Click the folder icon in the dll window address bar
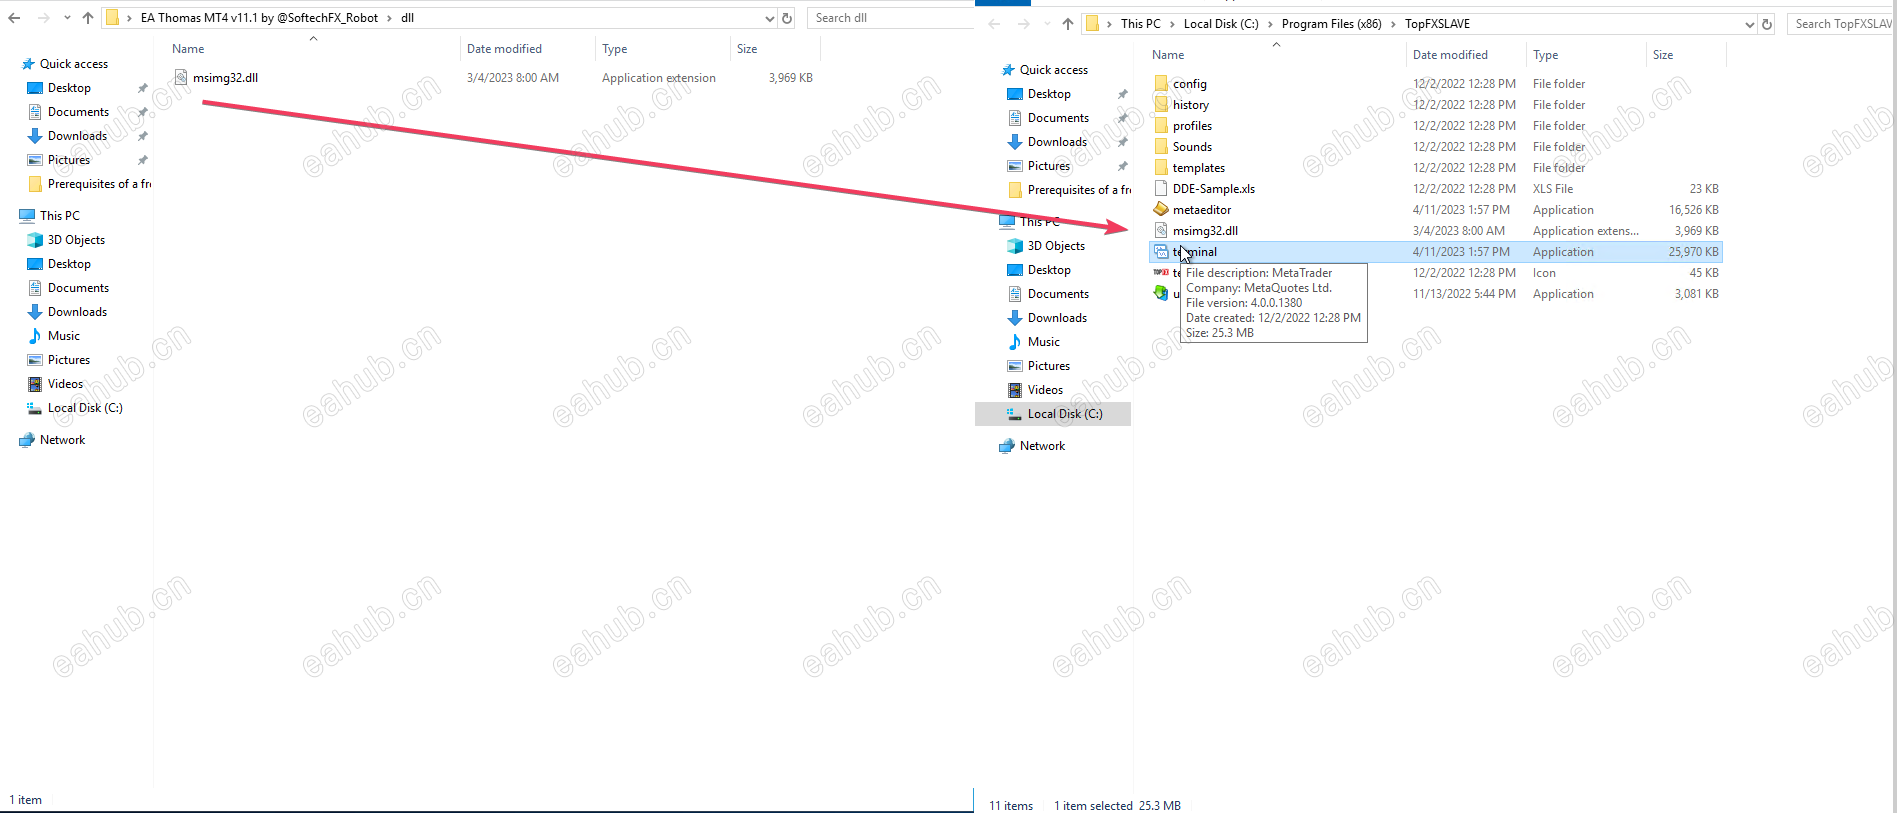The width and height of the screenshot is (1897, 813). pos(113,18)
